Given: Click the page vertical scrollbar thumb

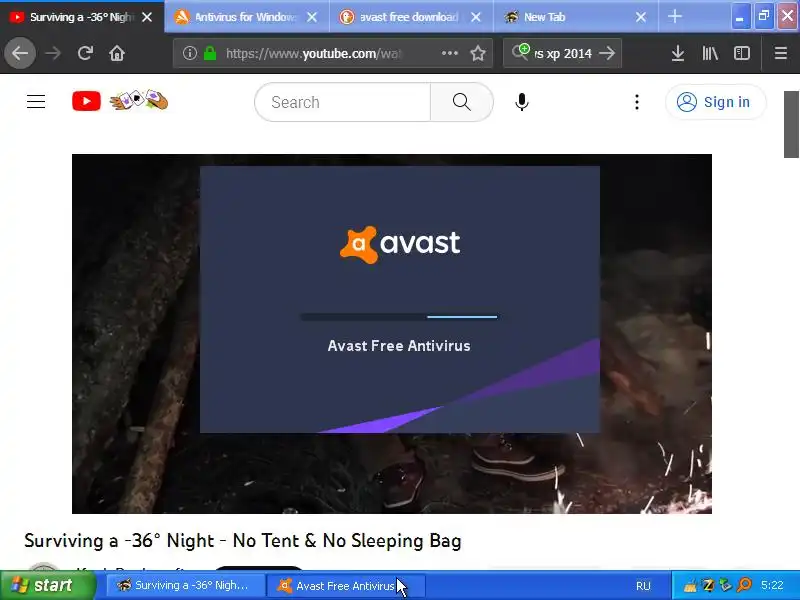Looking at the screenshot, I should 791,124.
